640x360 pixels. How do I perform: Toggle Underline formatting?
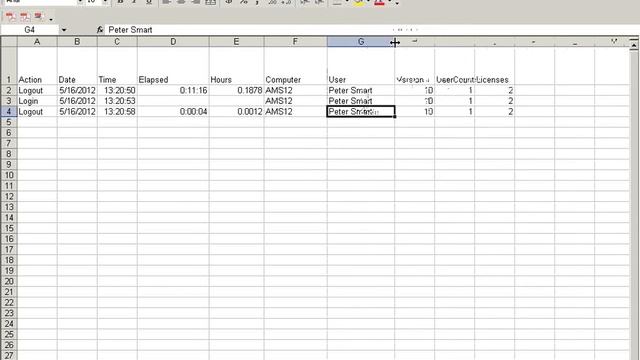point(149,2)
